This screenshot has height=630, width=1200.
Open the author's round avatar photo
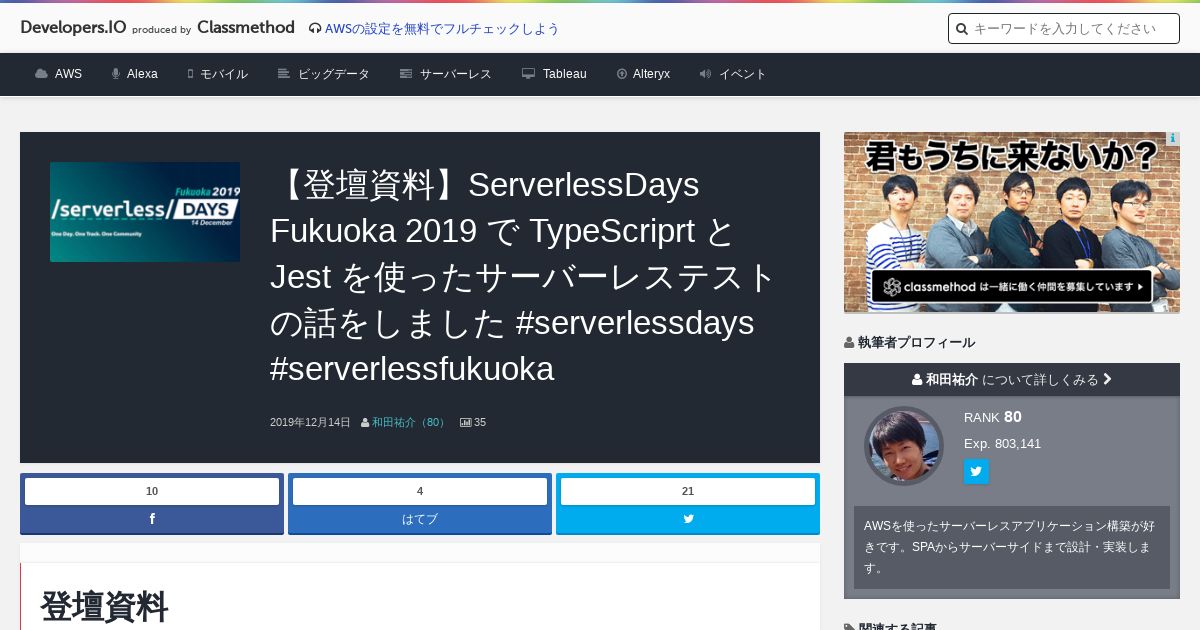pos(904,446)
